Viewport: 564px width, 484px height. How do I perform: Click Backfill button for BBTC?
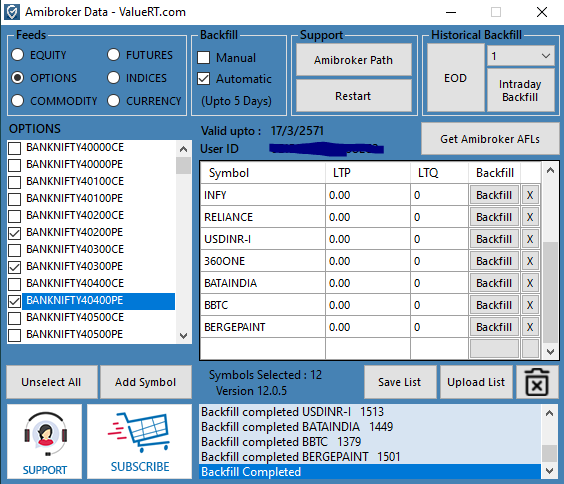tap(494, 305)
